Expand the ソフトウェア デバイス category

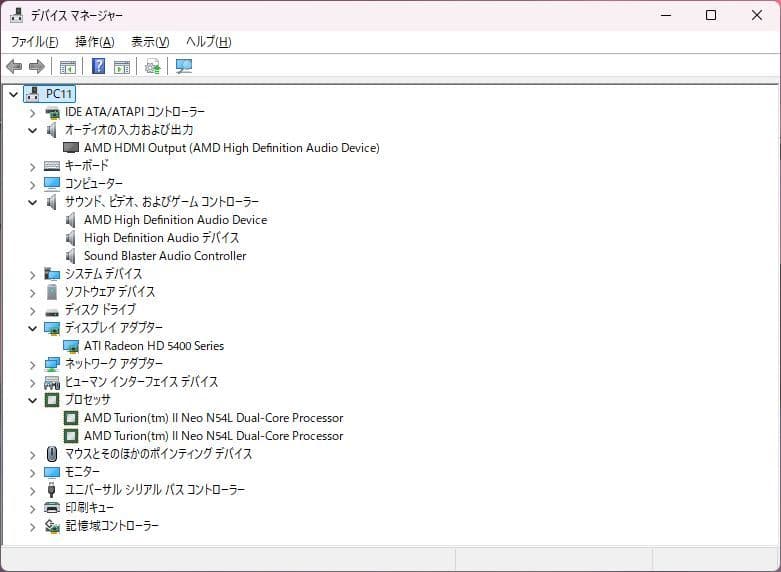point(32,292)
